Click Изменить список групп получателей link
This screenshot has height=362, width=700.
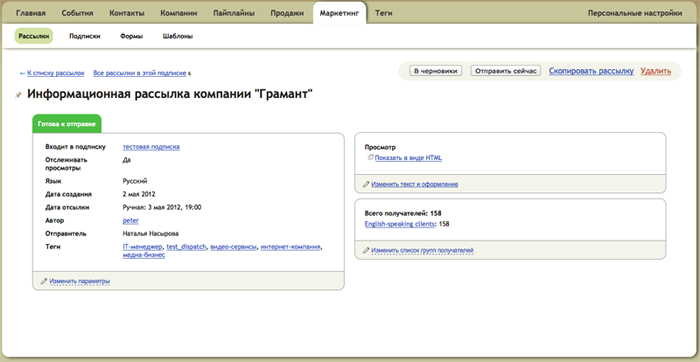click(422, 250)
